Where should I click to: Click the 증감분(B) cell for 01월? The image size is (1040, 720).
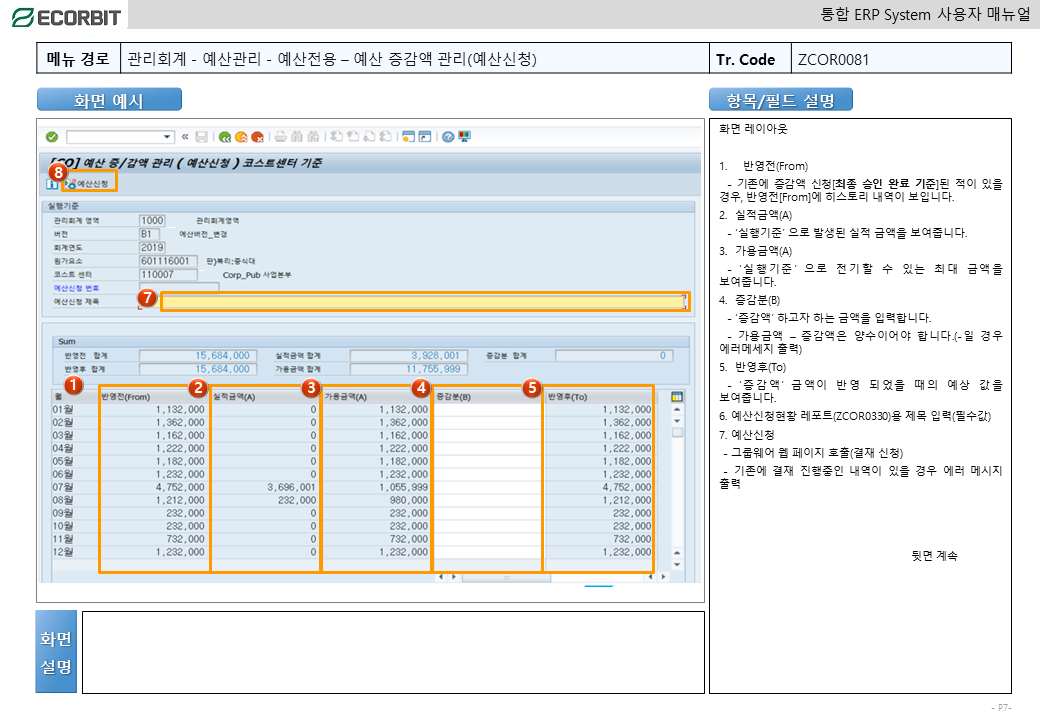487,410
